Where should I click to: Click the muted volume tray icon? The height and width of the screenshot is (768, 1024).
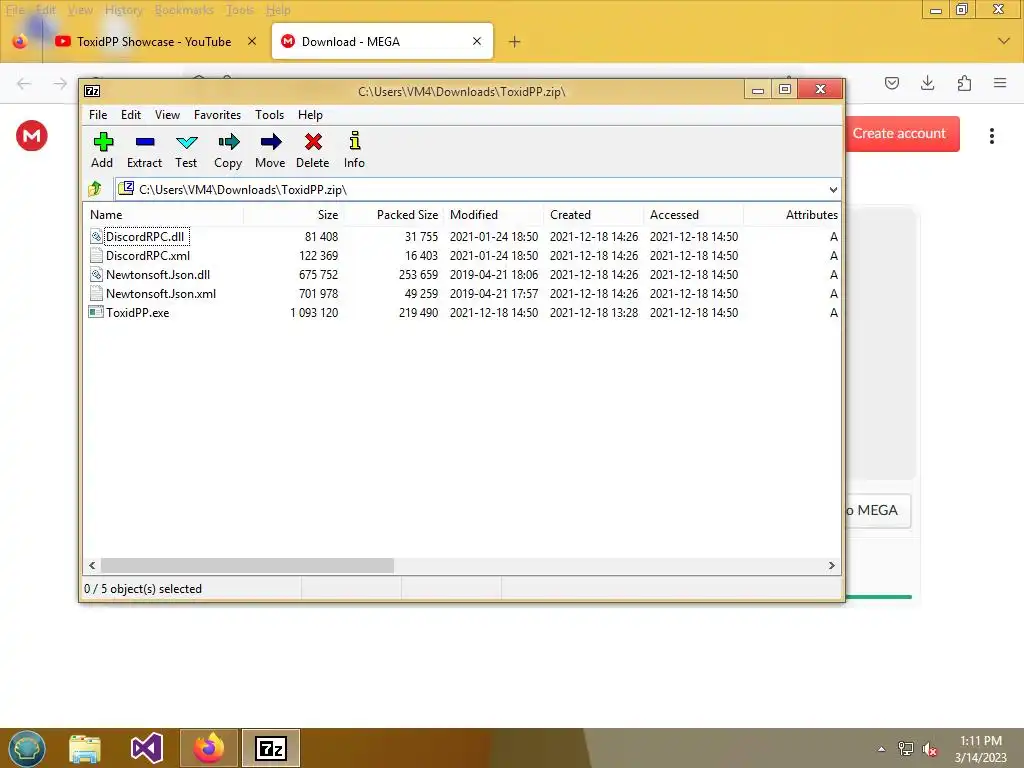930,748
